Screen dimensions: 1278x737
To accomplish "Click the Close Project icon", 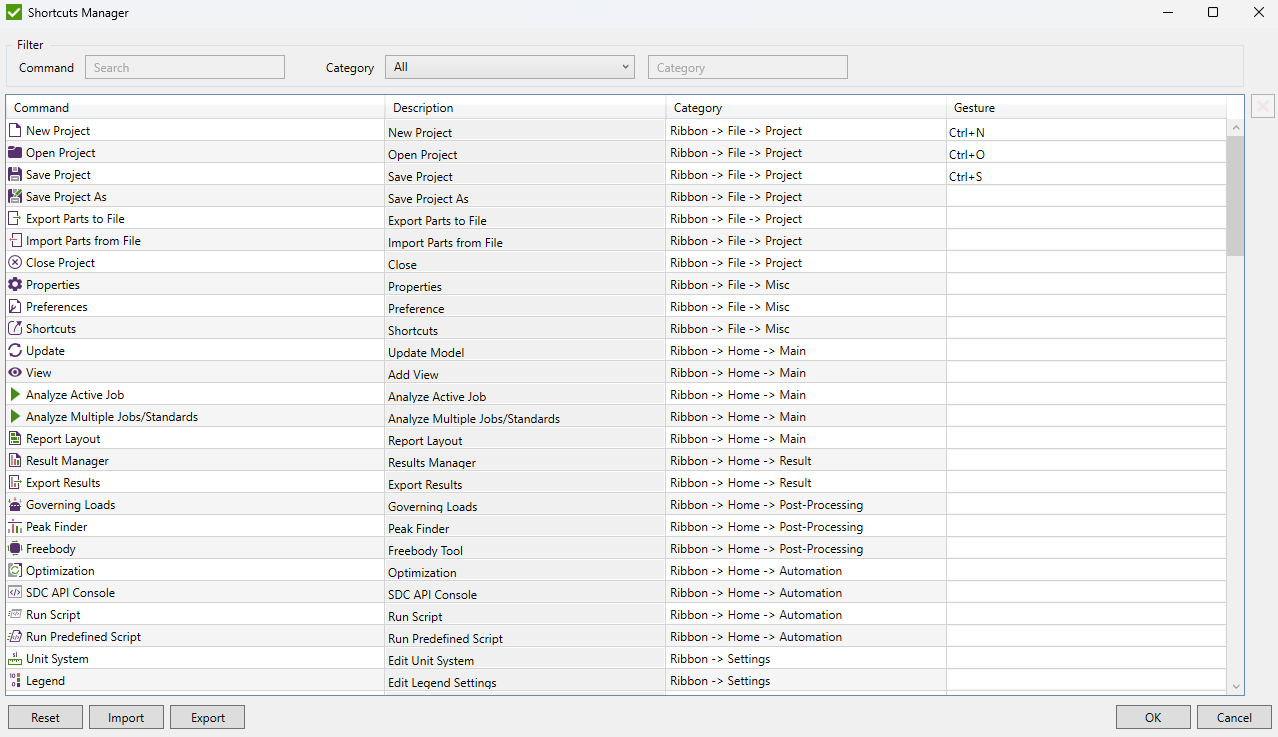I will pos(15,263).
